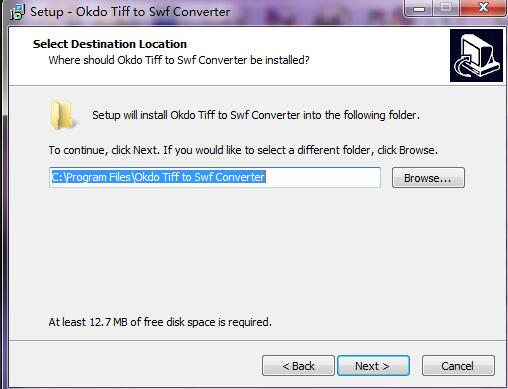Click the "Where should Okdo...be installed?" subtitle

point(179,60)
